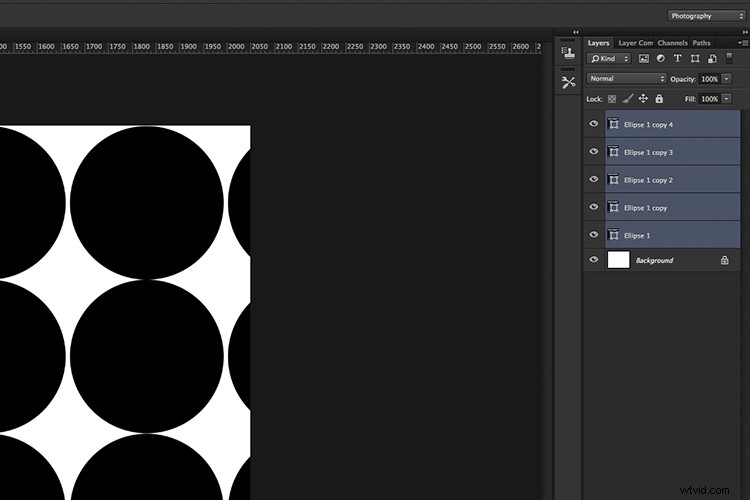Enable lock image pixels brush icon
750x500 pixels.
(628, 99)
